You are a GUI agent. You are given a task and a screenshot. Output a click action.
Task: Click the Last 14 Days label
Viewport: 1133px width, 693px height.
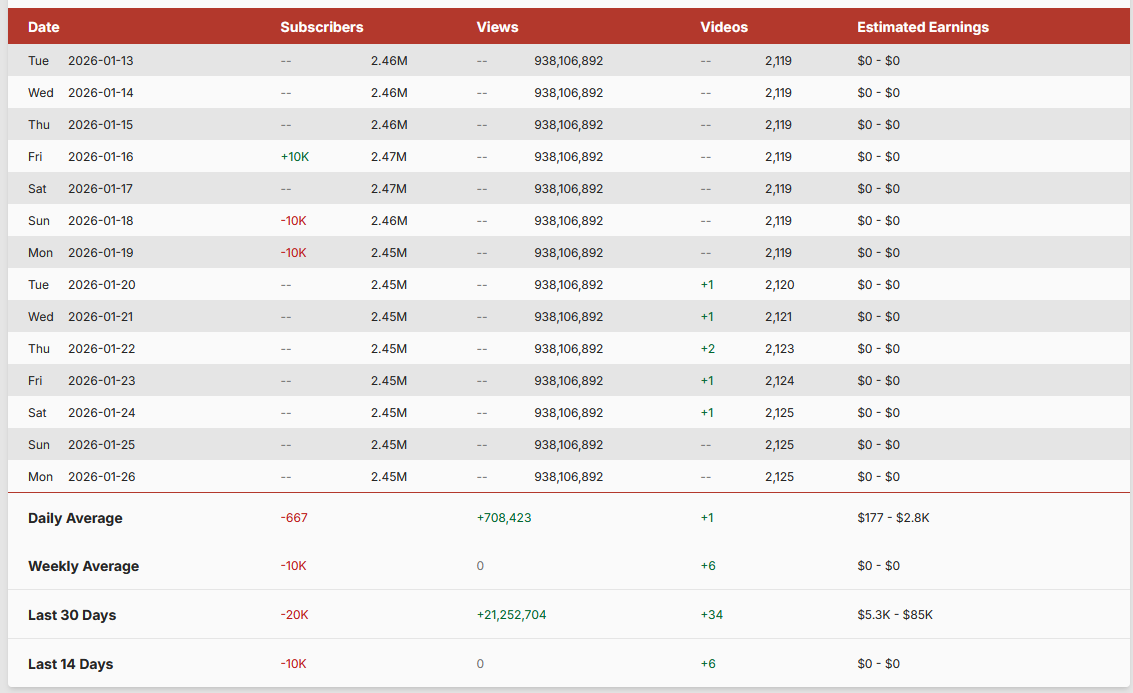(70, 664)
